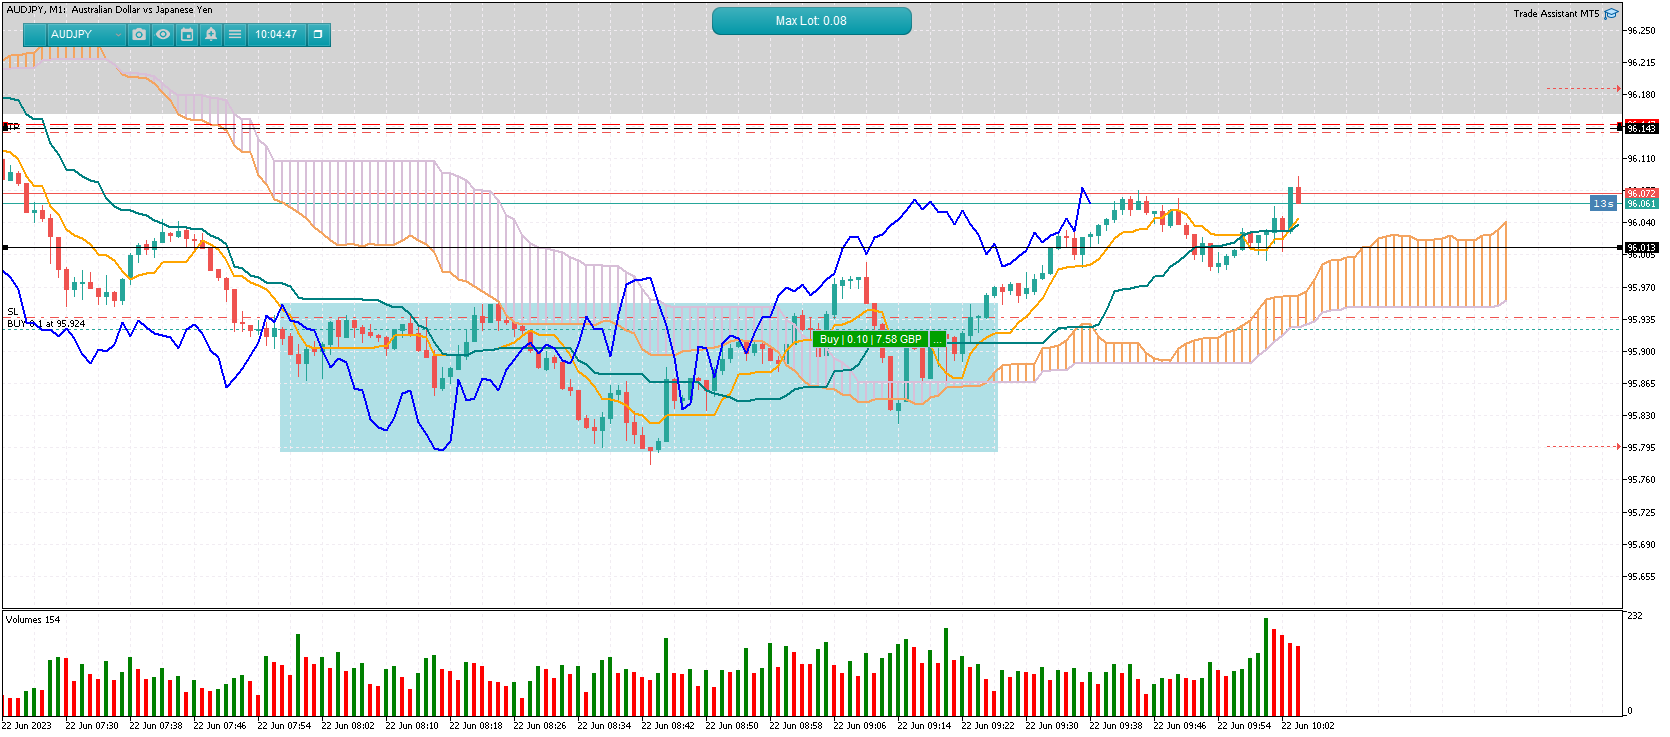The width and height of the screenshot is (1670, 737).
Task: Open the calendar icon in Trade Assistant panel
Action: [x=187, y=34]
